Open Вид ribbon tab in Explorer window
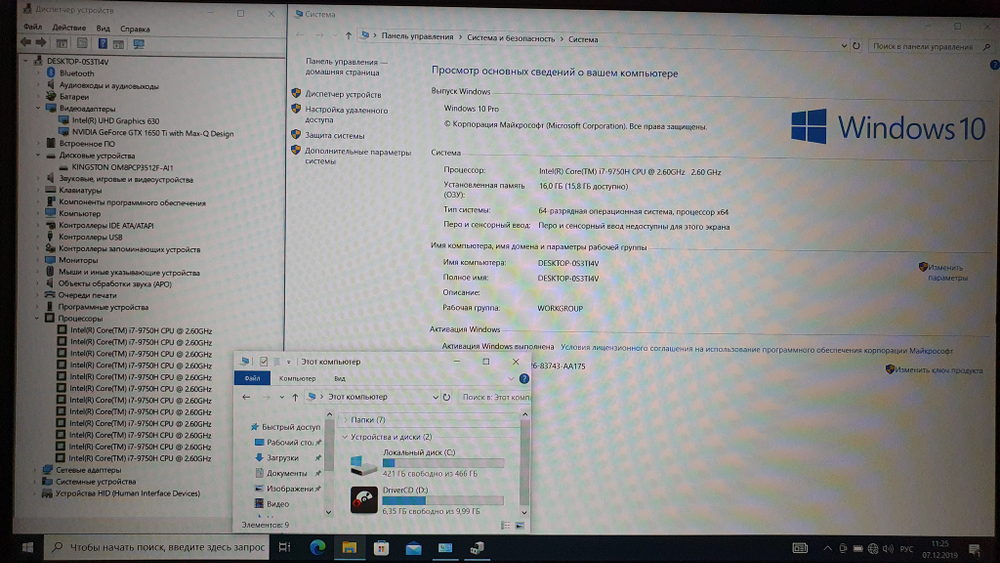Screen dimensions: 1000x563 340,379
